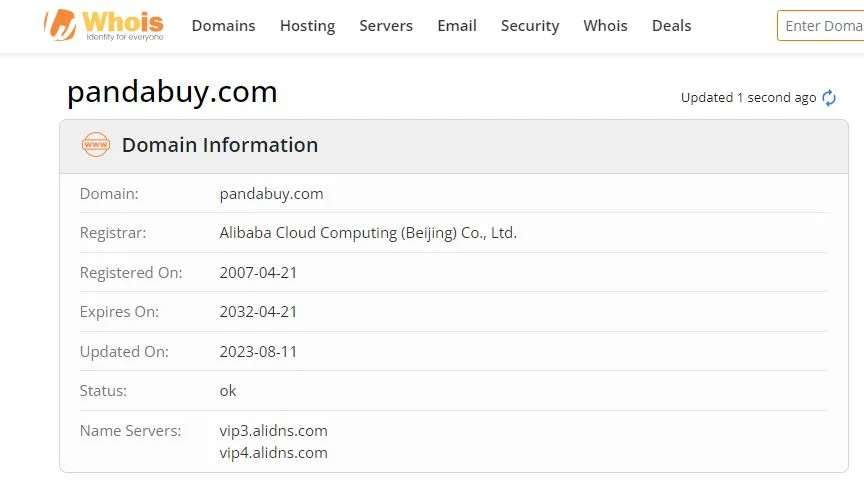Open the Hosting menu

pyautogui.click(x=307, y=26)
